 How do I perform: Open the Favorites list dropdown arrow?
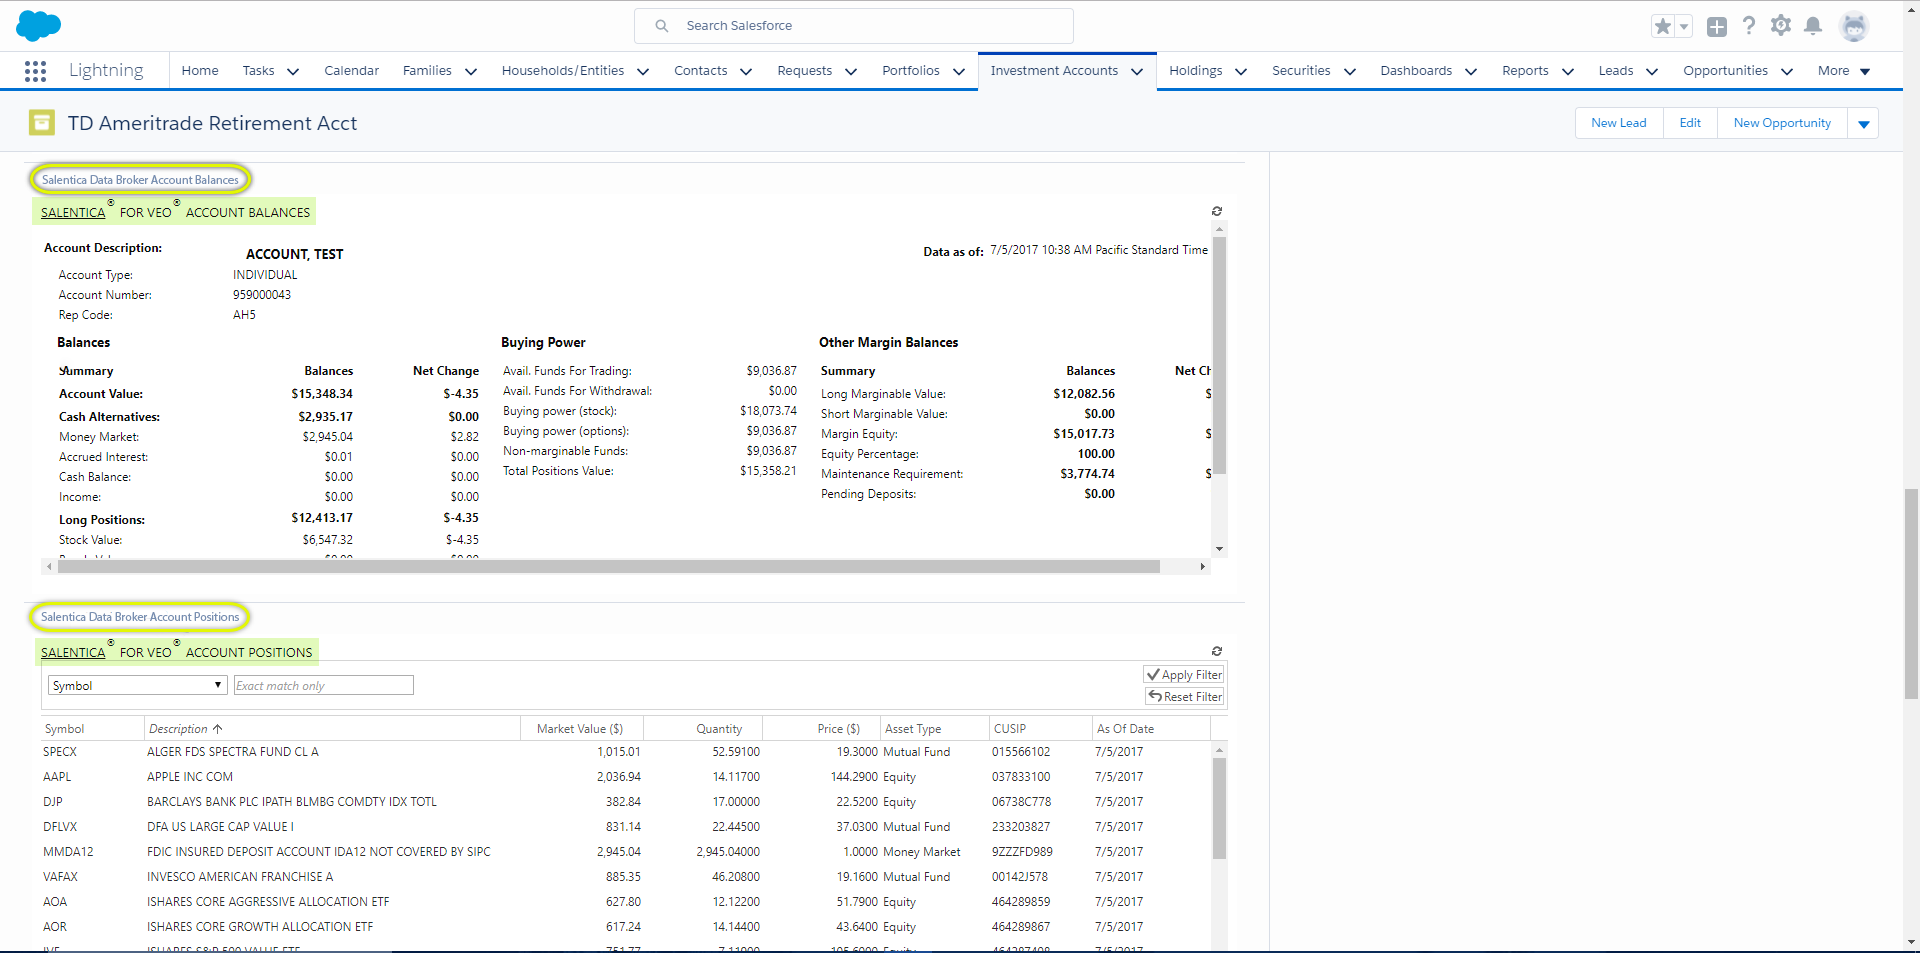pos(1684,27)
